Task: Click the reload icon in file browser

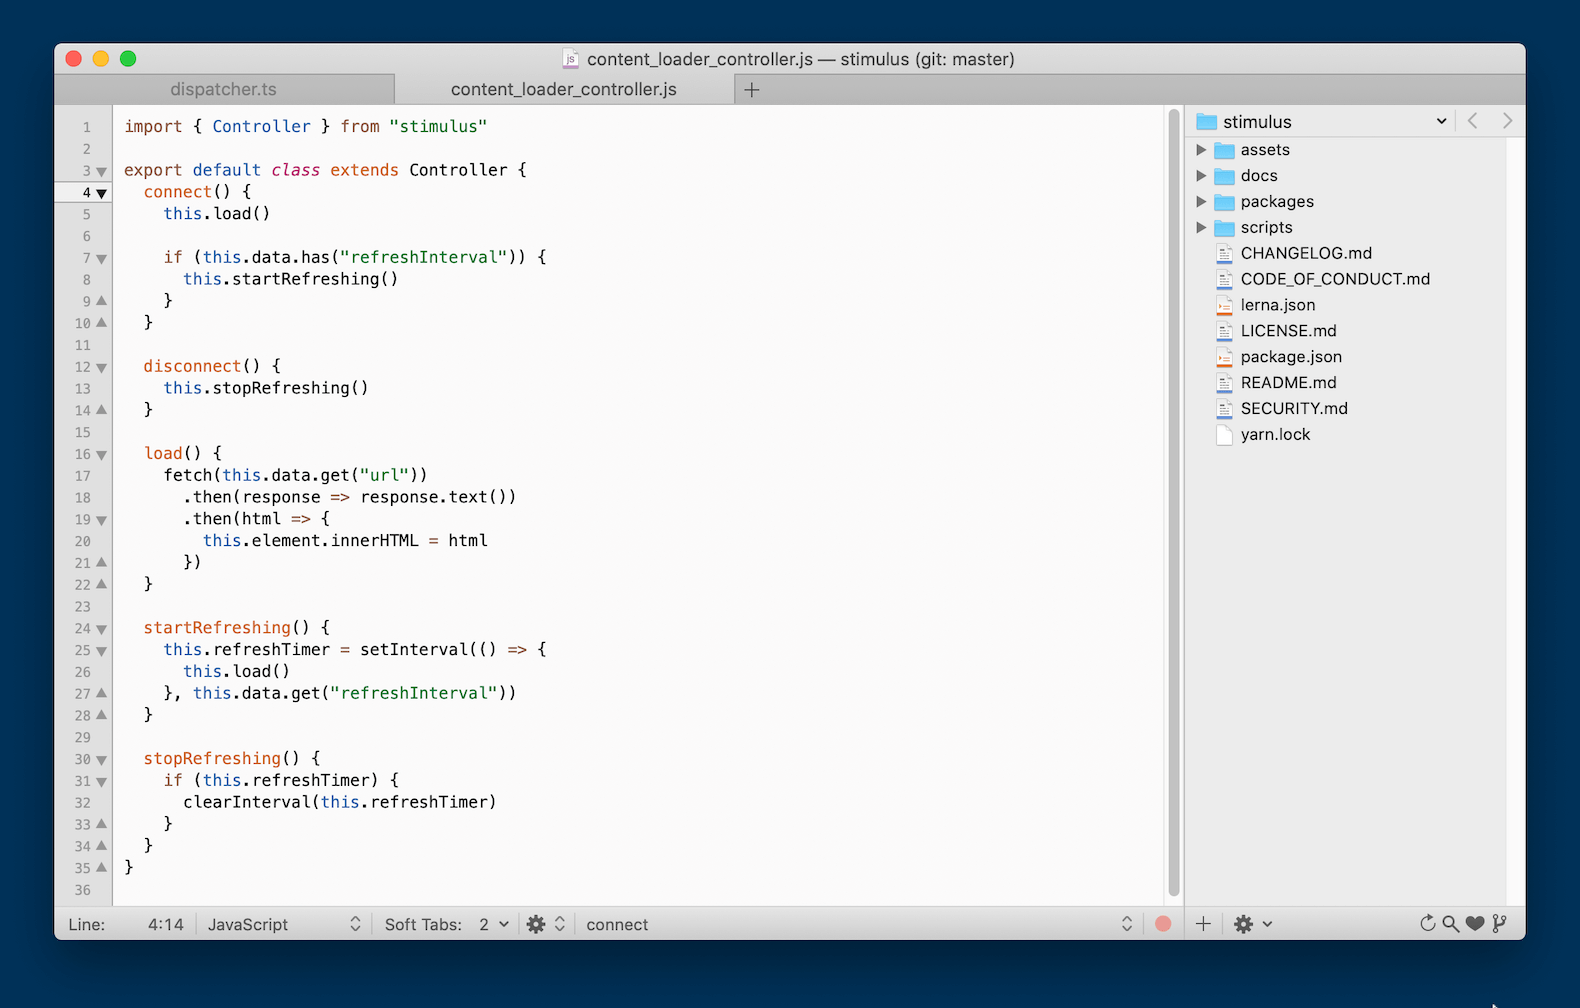Action: point(1427,924)
